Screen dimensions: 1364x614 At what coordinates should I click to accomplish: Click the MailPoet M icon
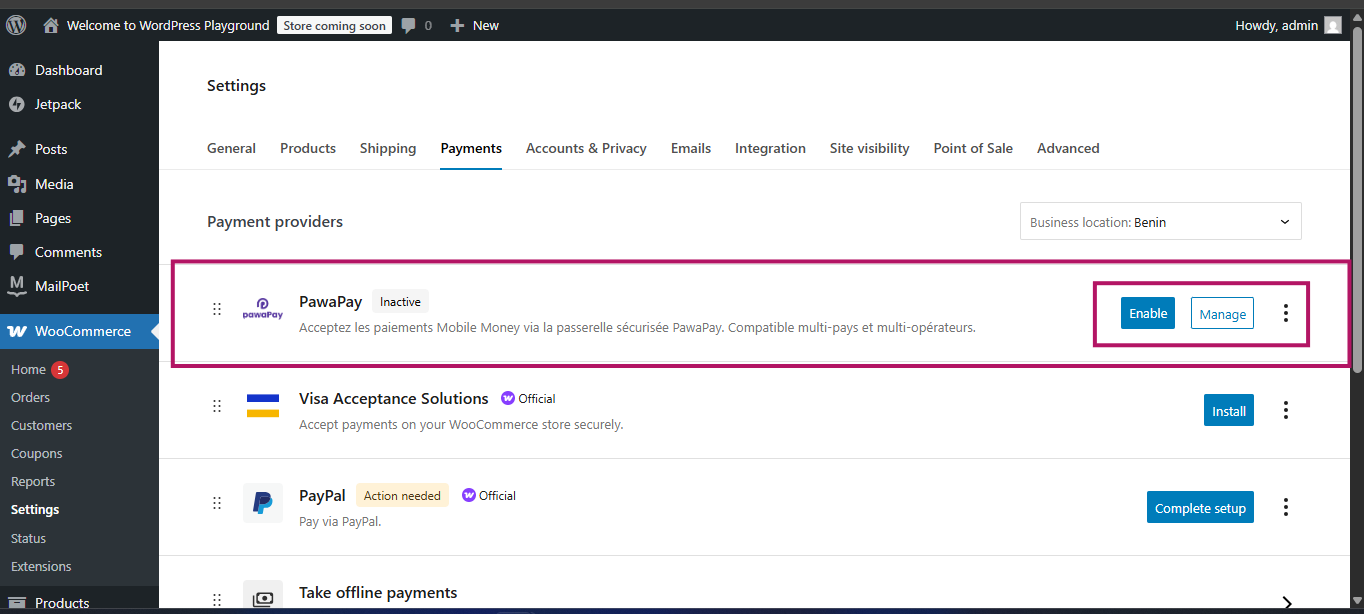click(x=16, y=286)
